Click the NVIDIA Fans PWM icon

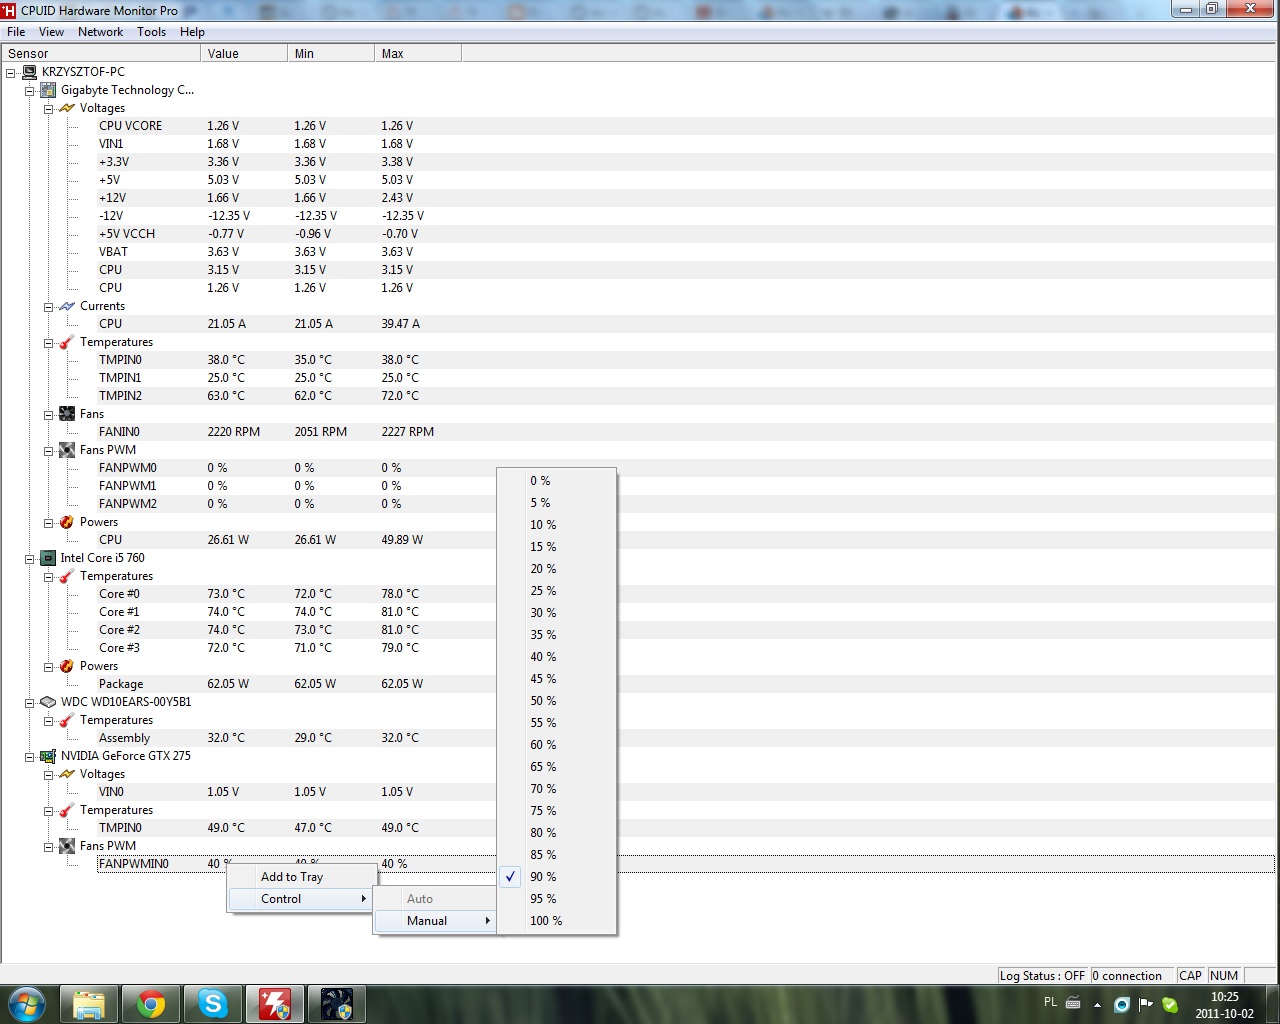pos(67,846)
